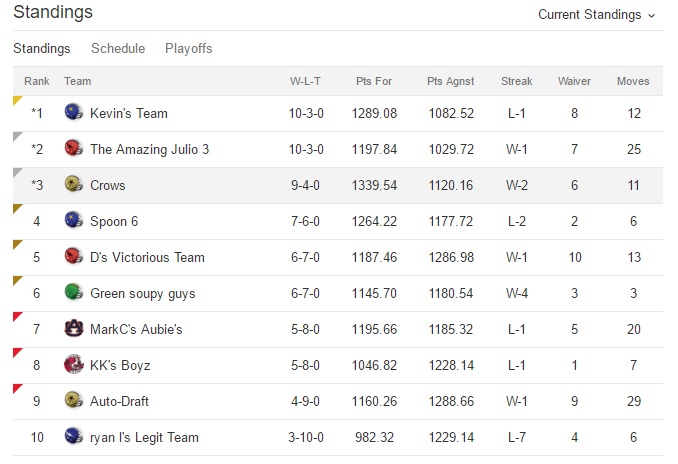Image resolution: width=678 pixels, height=464 pixels.
Task: Open Kevin's Team page link
Action: coord(129,113)
